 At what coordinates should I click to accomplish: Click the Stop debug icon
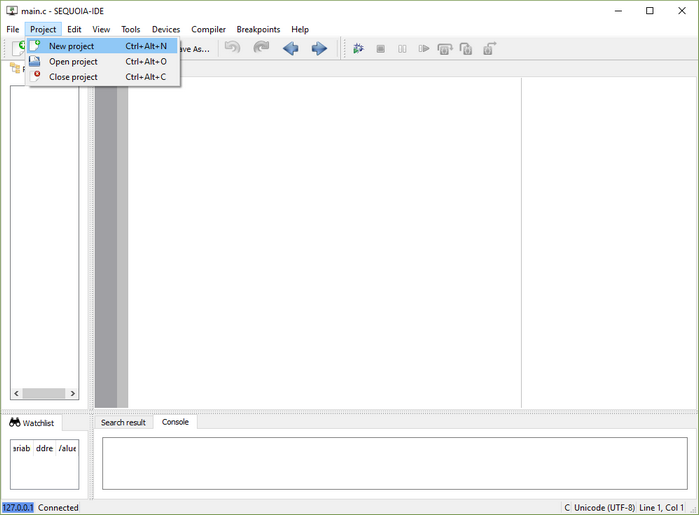pos(380,49)
